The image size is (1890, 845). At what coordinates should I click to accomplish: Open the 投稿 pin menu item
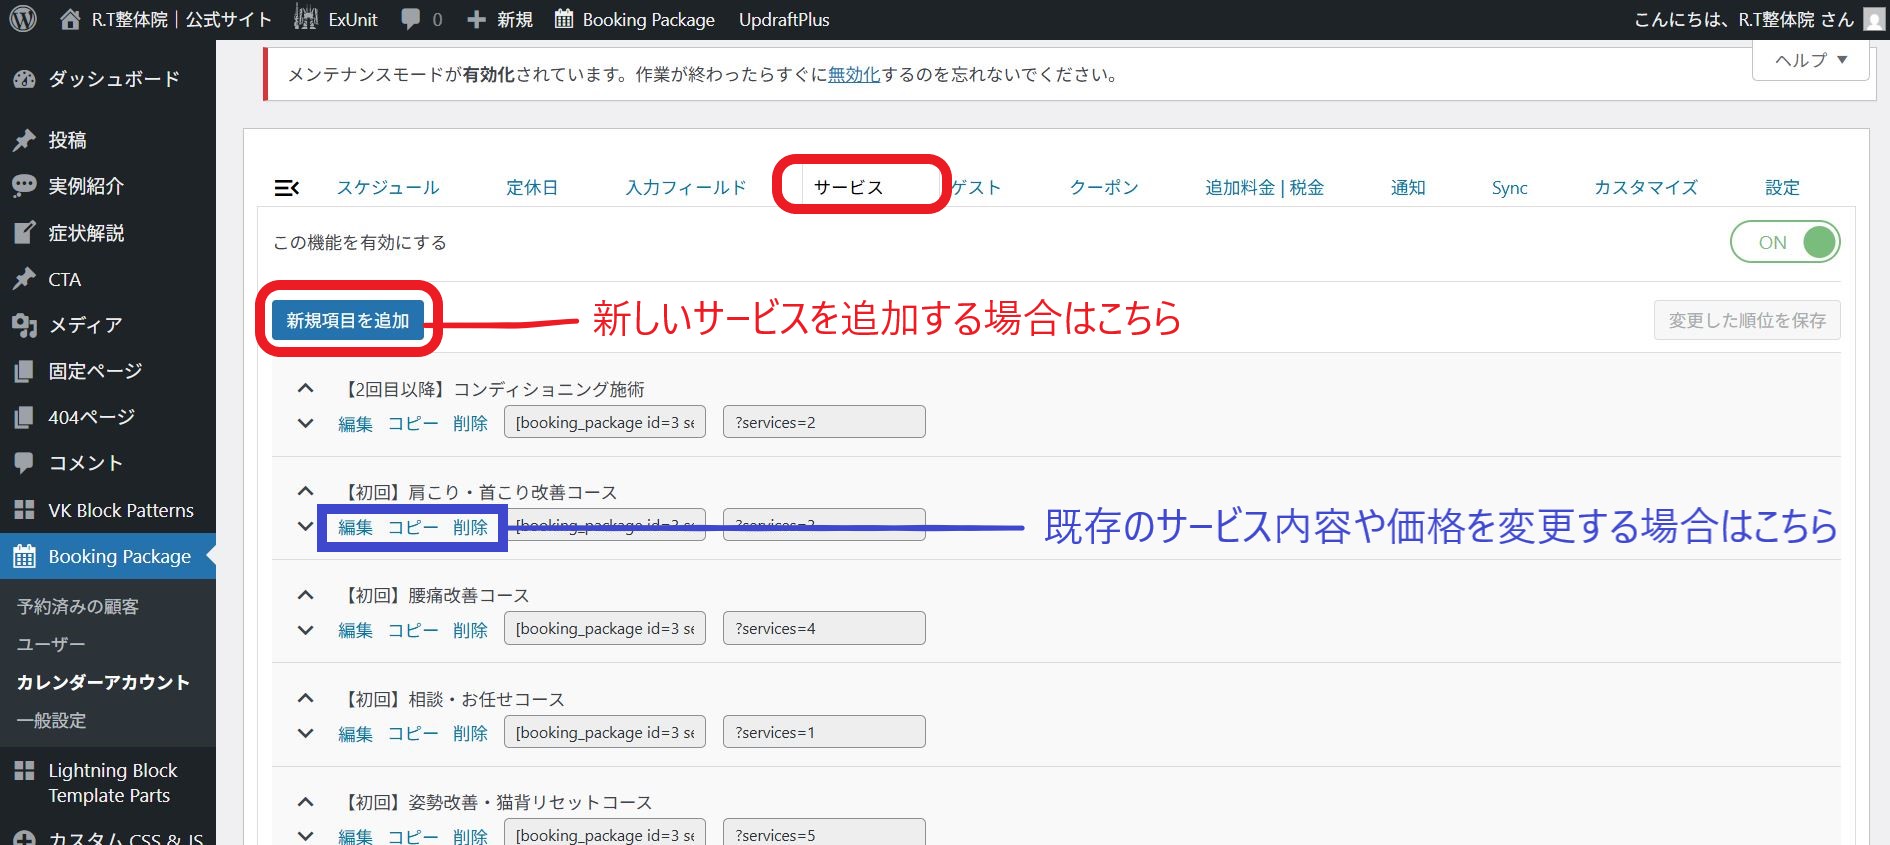click(67, 140)
